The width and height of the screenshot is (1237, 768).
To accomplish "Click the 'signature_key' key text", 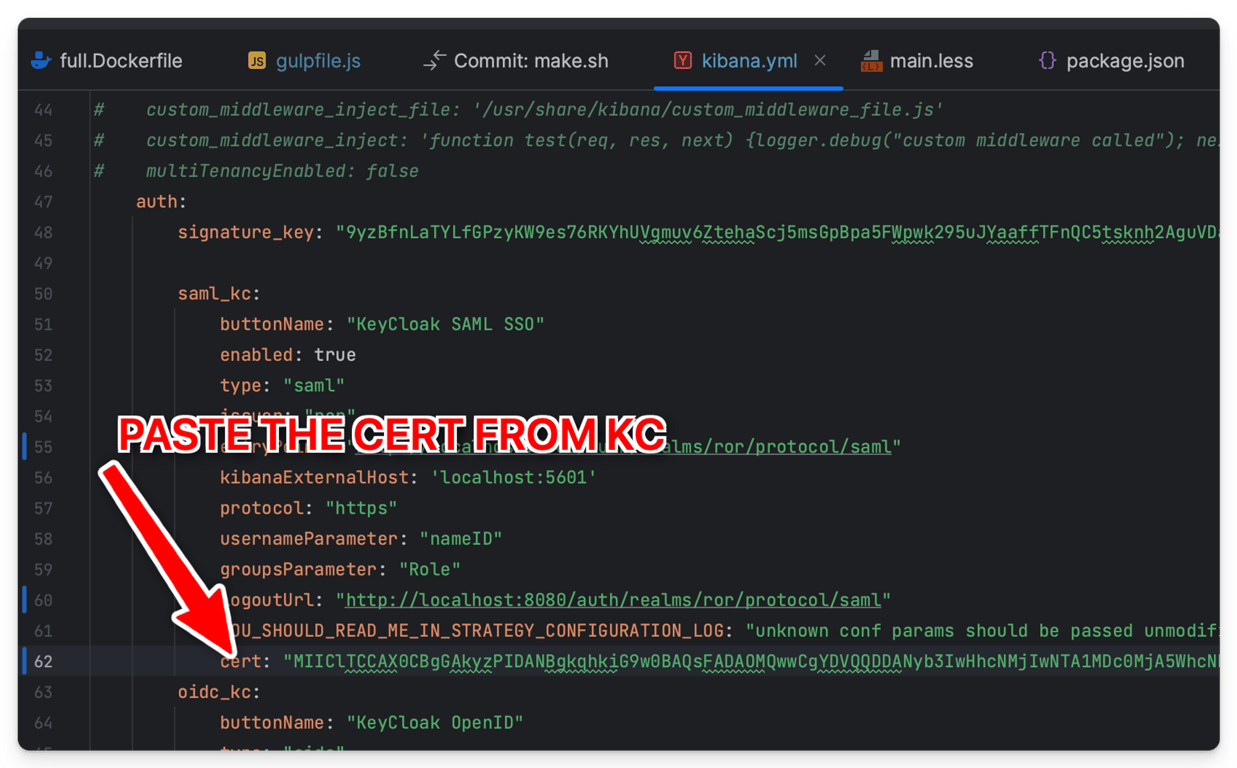I will point(246,232).
